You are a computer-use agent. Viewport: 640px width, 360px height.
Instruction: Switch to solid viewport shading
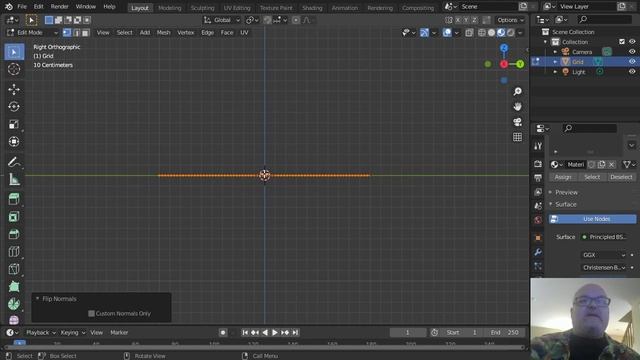coord(491,33)
